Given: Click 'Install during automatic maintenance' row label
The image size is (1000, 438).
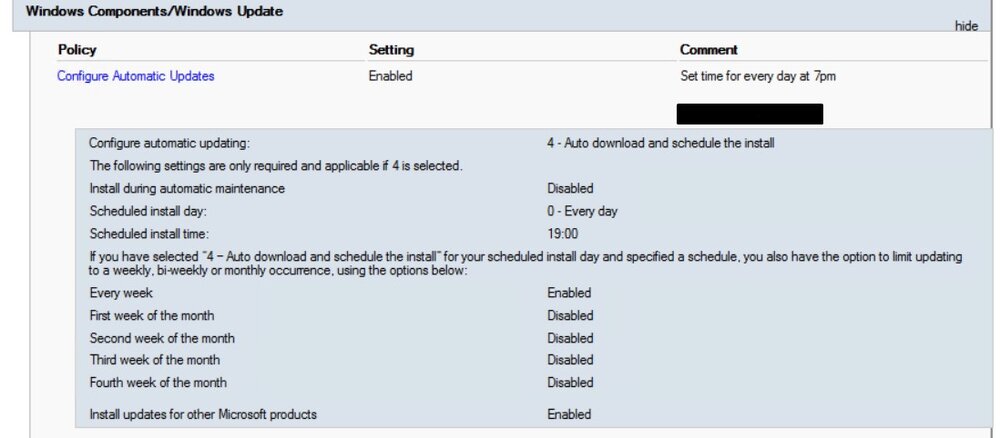Looking at the screenshot, I should [x=187, y=189].
